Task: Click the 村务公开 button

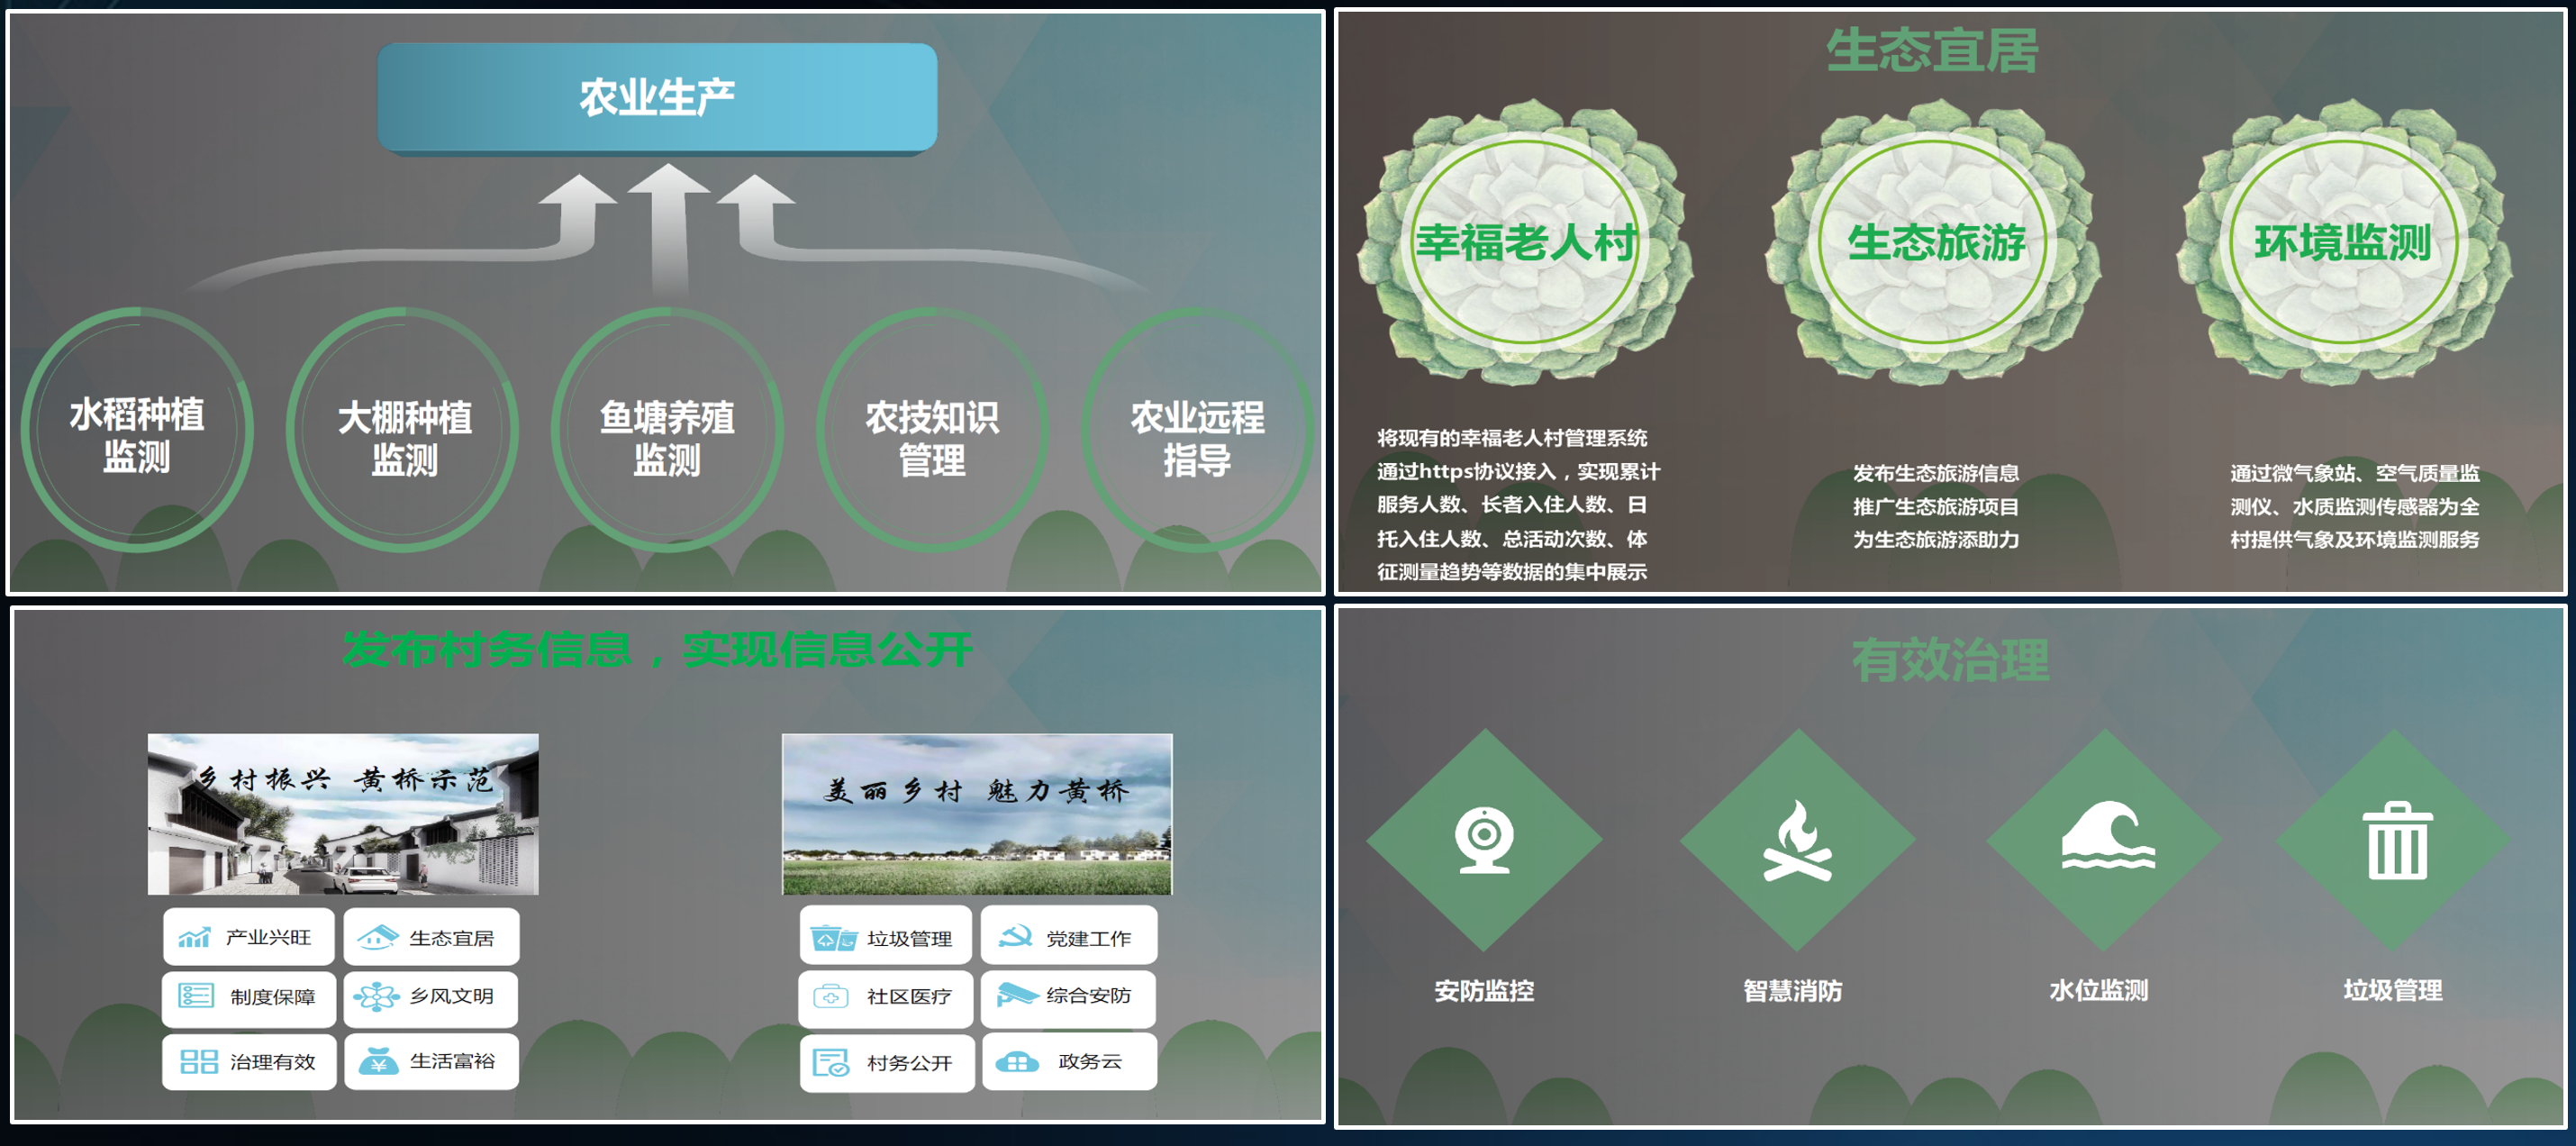Action: click(x=886, y=1063)
